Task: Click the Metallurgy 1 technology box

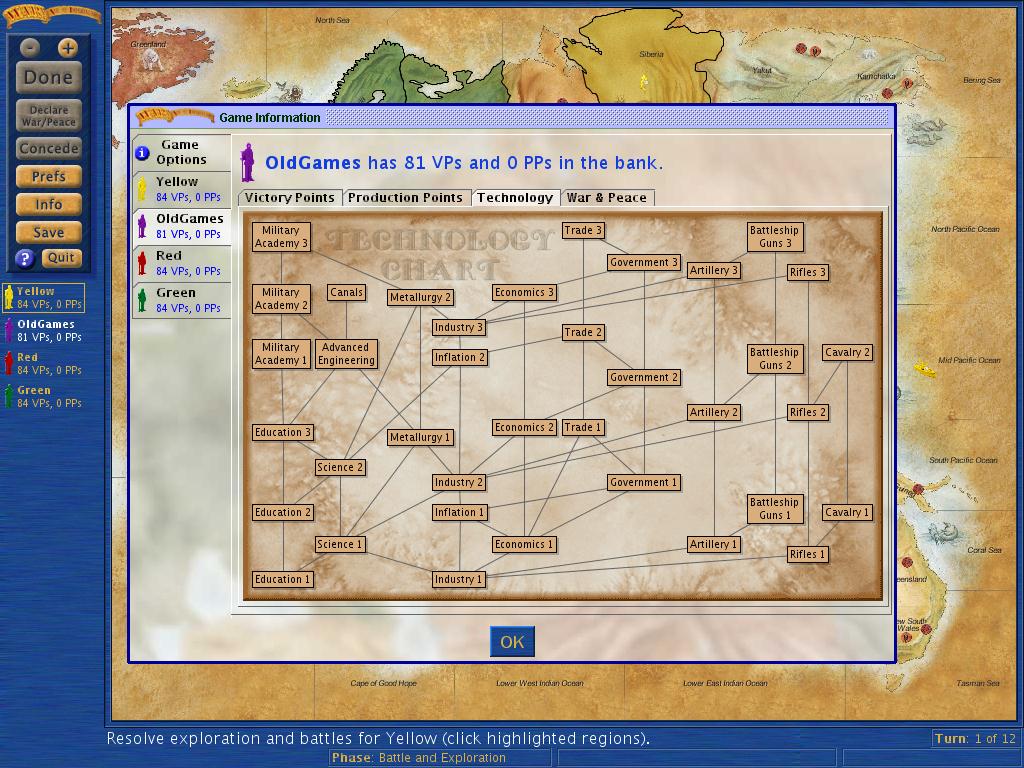Action: tap(420, 438)
